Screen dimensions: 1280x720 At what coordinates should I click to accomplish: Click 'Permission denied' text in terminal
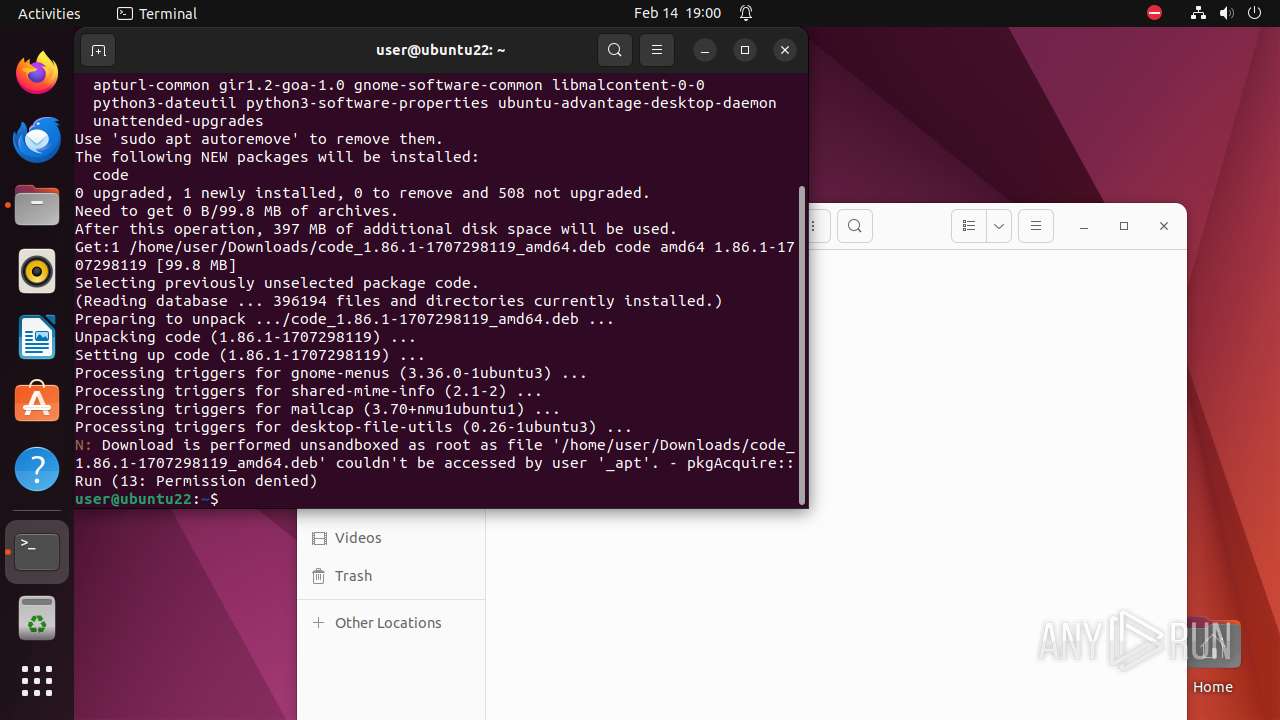click(x=232, y=481)
